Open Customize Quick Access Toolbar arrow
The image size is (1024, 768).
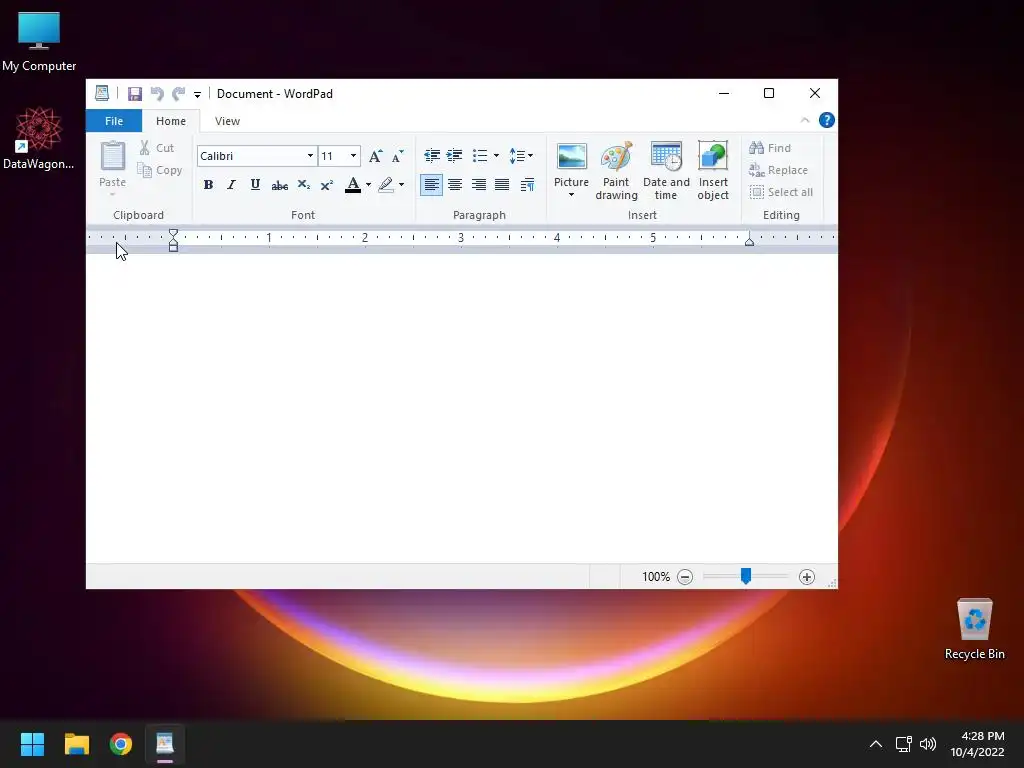(197, 95)
